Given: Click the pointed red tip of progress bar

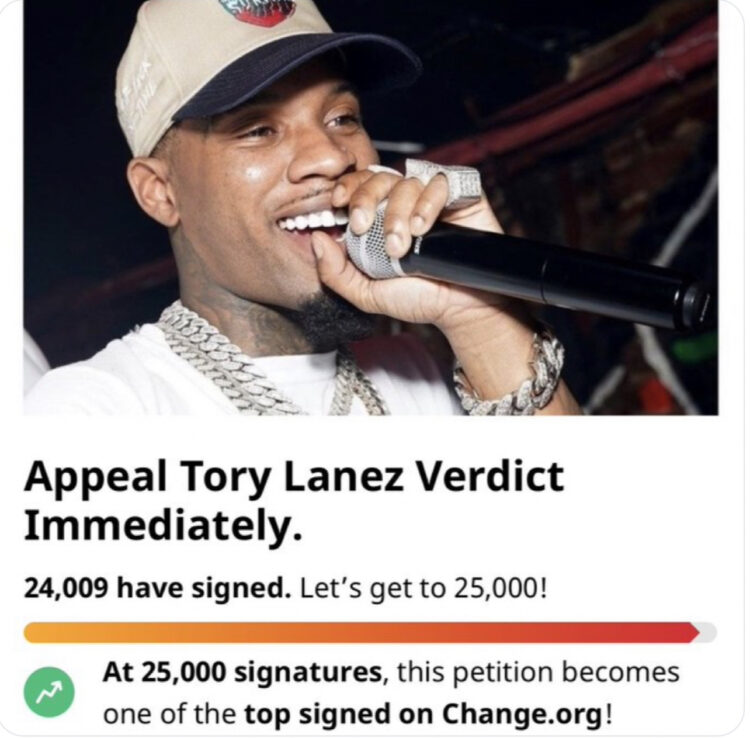Looking at the screenshot, I should [692, 632].
